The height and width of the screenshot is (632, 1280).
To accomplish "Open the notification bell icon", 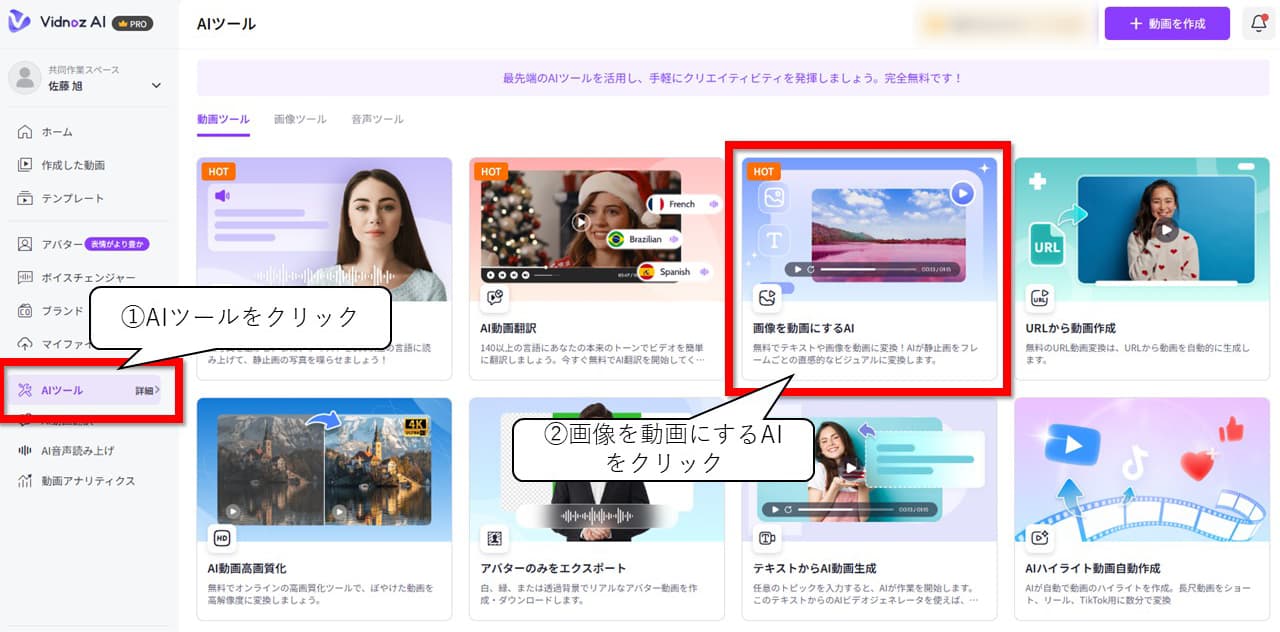I will (x=1258, y=23).
